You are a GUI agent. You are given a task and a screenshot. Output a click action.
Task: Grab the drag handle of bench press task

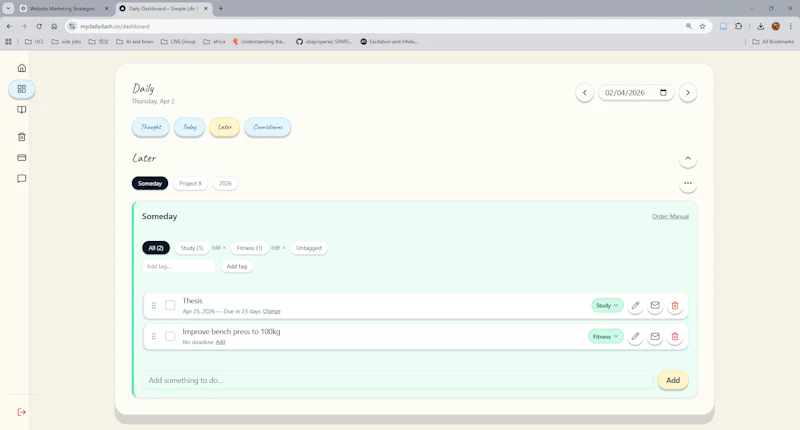tap(154, 337)
